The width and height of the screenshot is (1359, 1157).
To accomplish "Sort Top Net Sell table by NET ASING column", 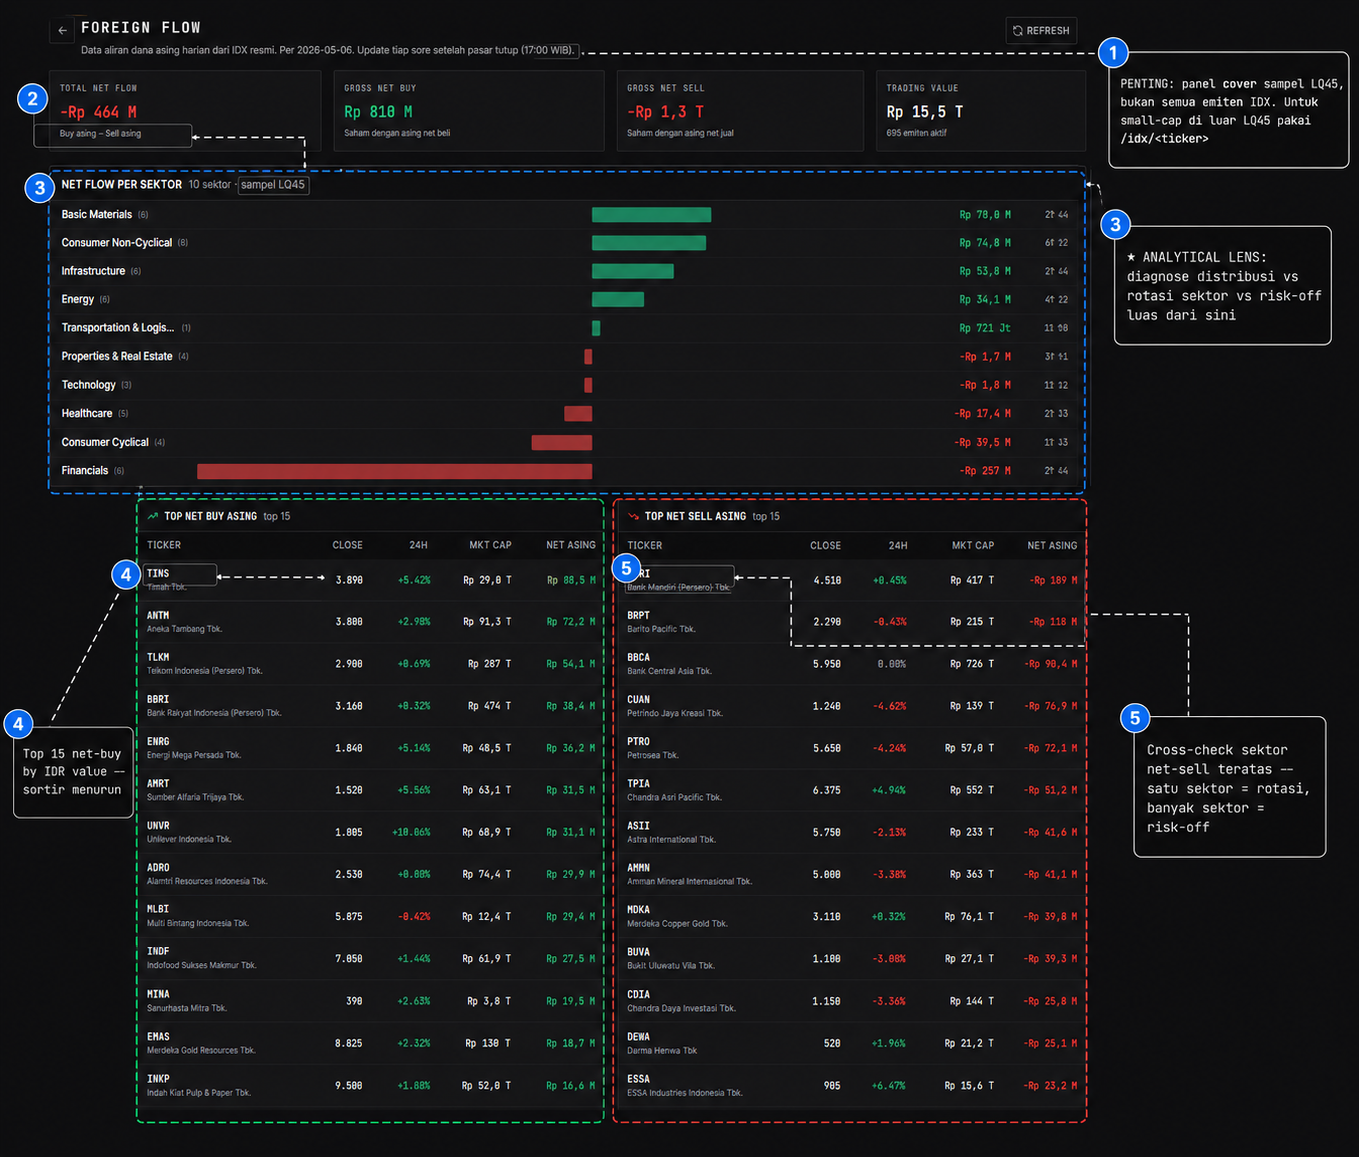I will [1052, 545].
